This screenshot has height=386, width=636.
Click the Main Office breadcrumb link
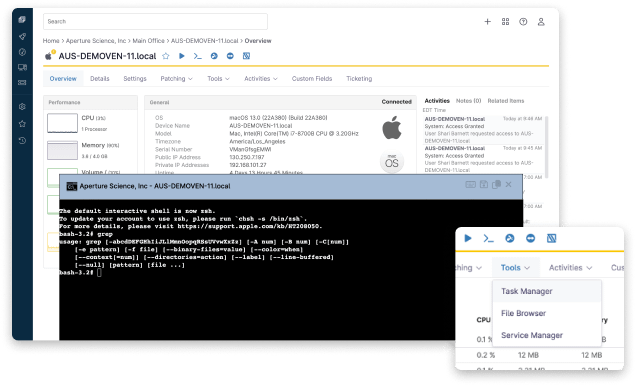[148, 41]
